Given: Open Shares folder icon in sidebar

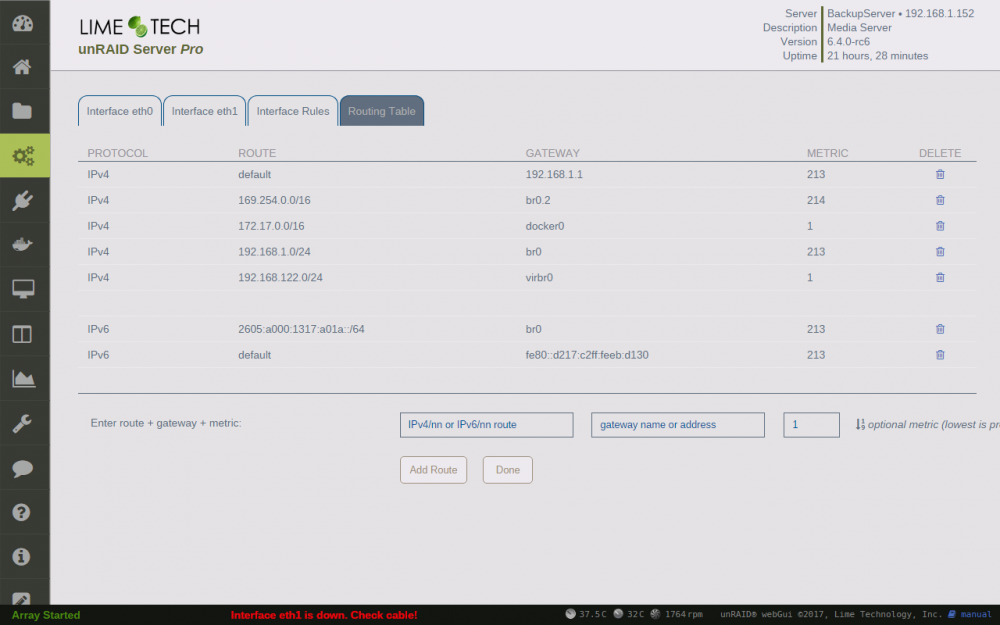Looking at the screenshot, I should [22, 111].
